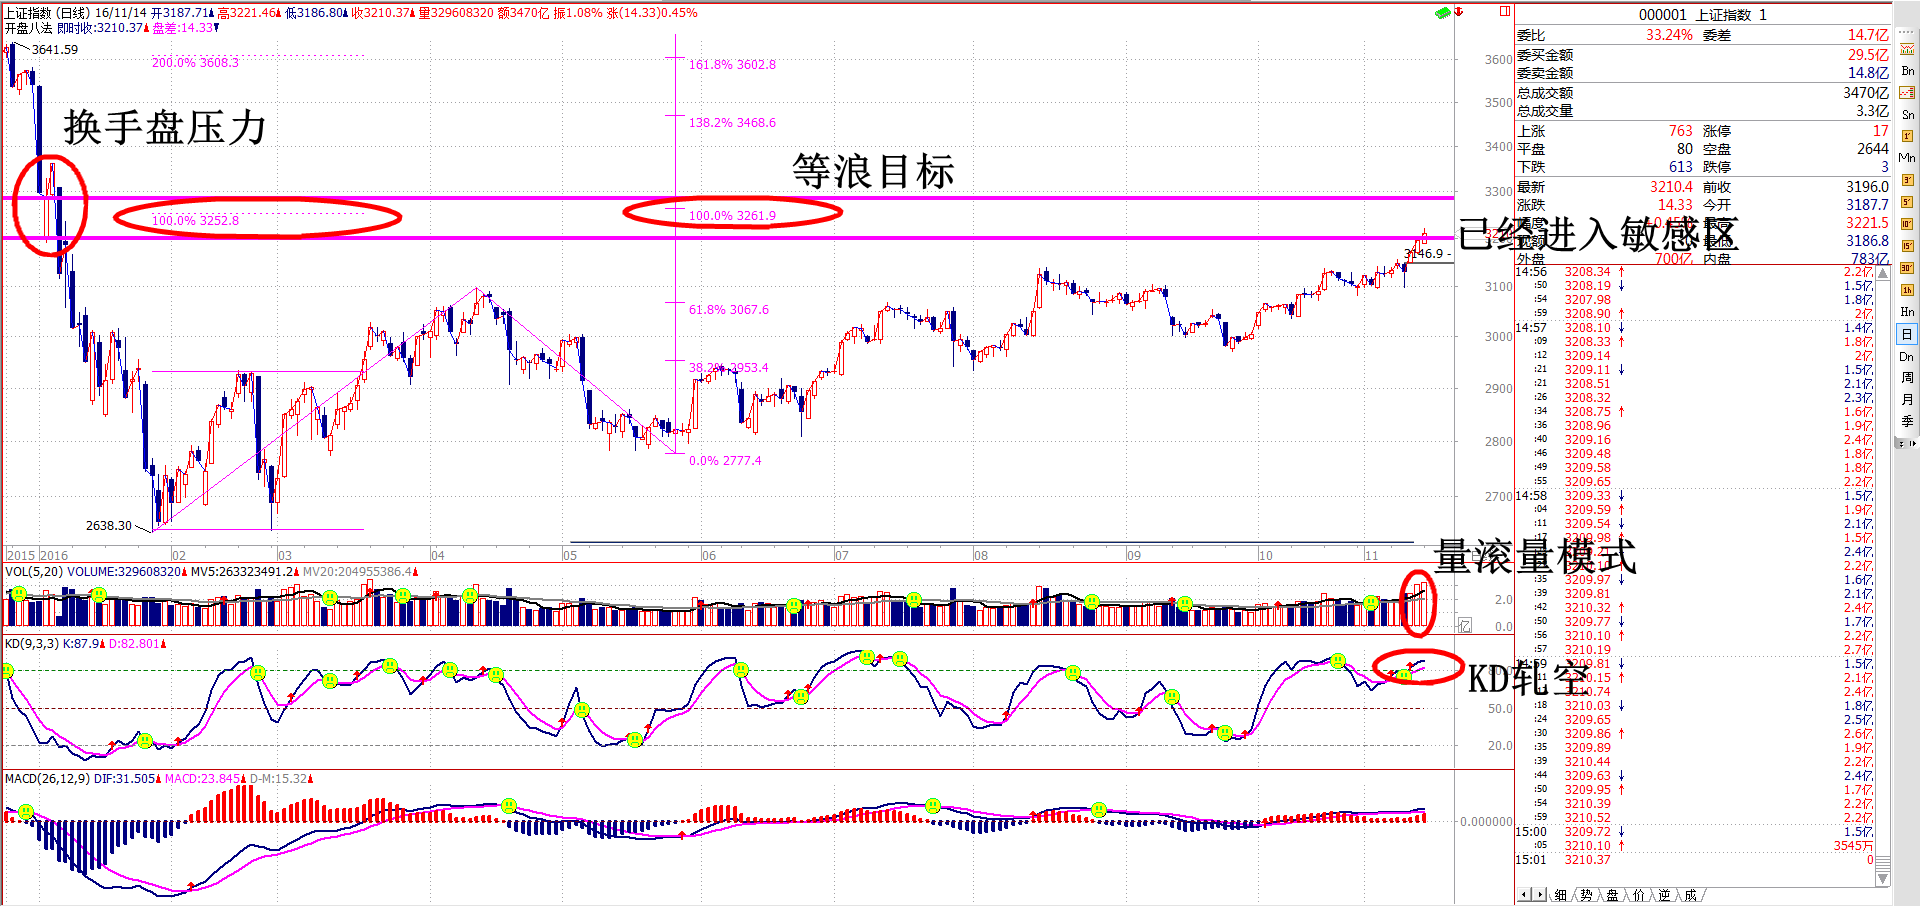The height and width of the screenshot is (906, 1920).
Task: Open the tick chart icon in the period sidebar
Action: pos(1907,49)
